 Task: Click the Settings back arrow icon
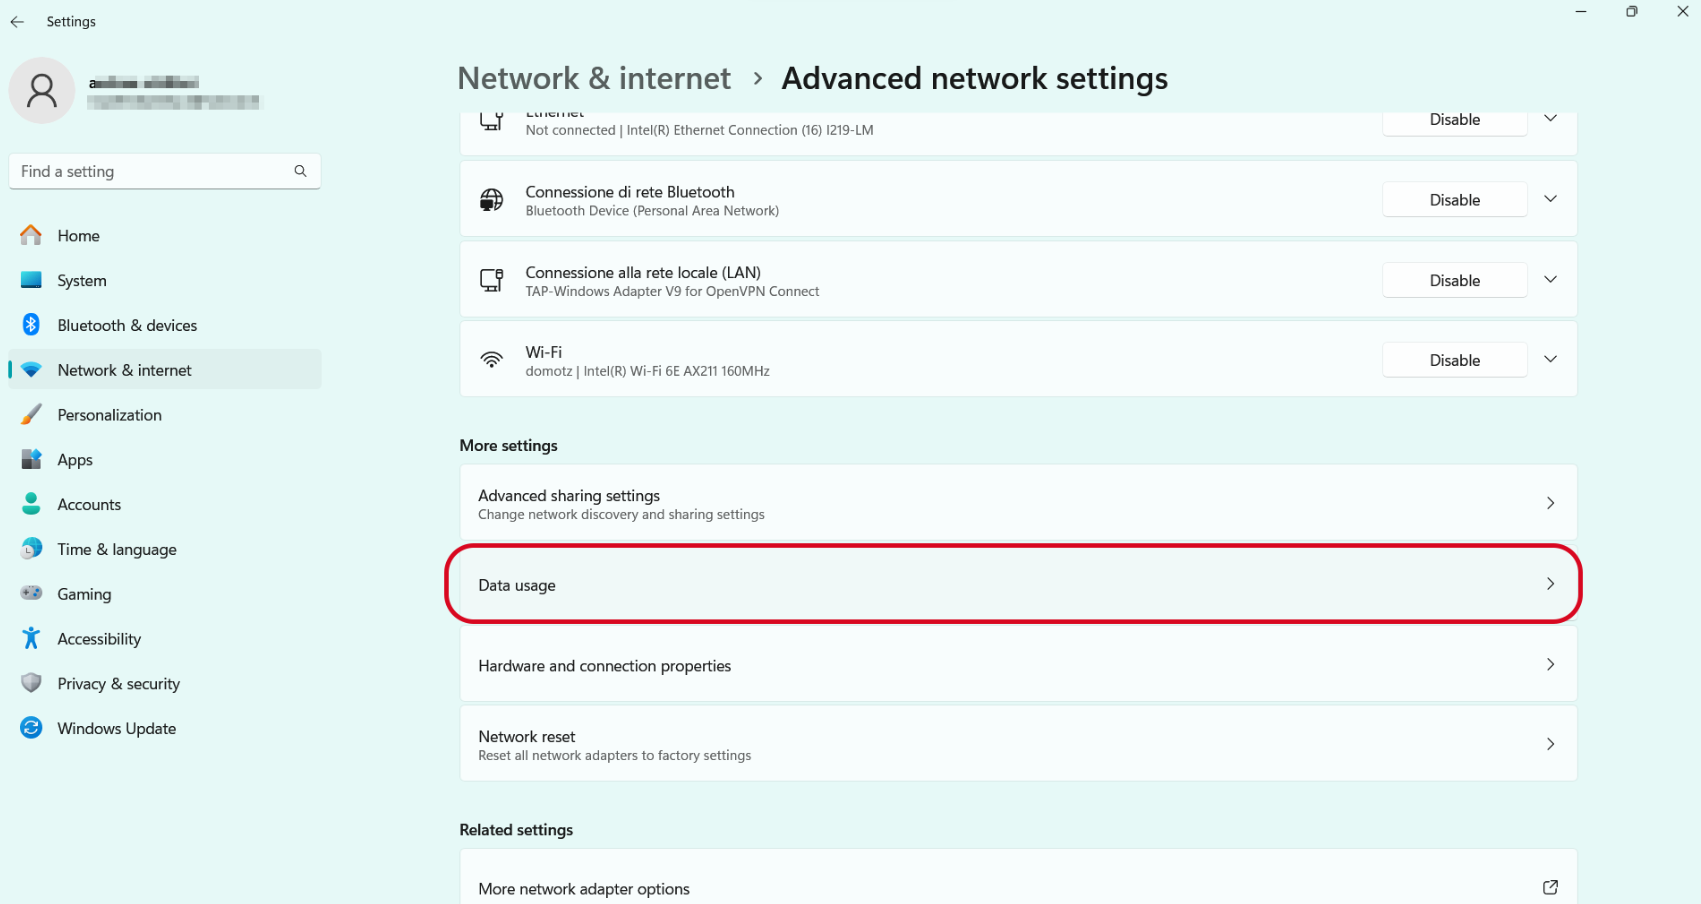pyautogui.click(x=17, y=21)
